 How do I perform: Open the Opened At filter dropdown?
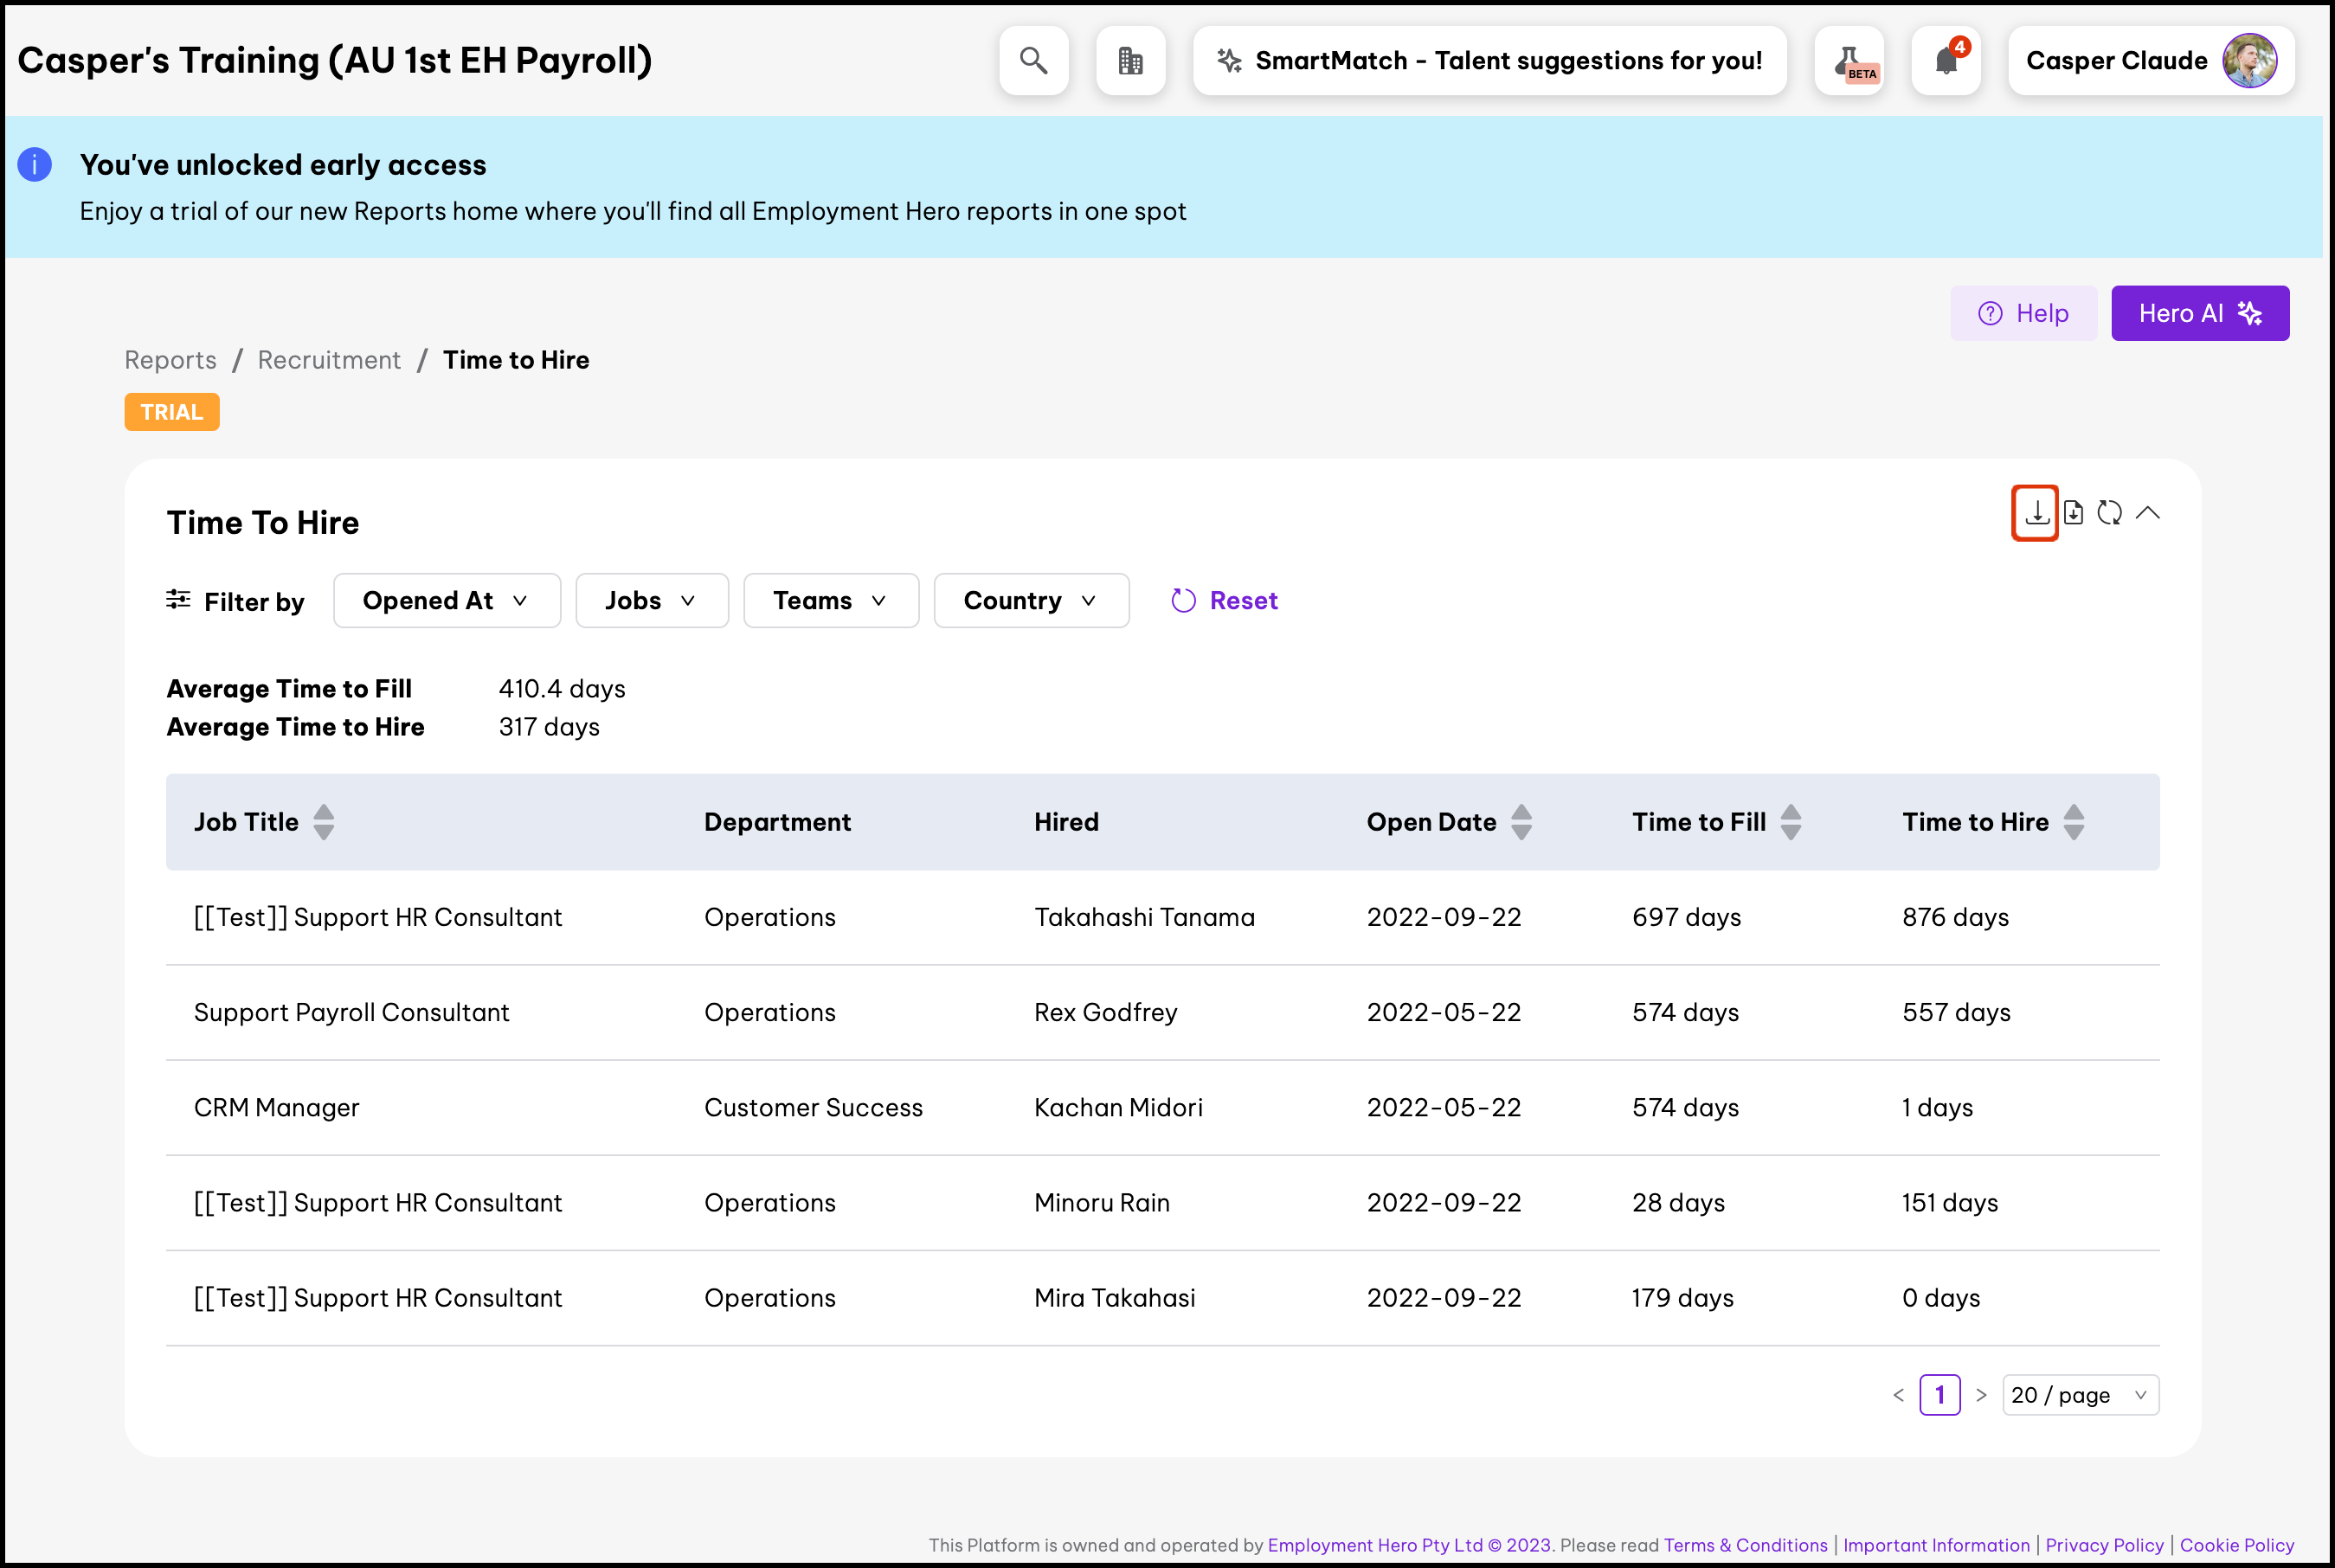pos(446,600)
